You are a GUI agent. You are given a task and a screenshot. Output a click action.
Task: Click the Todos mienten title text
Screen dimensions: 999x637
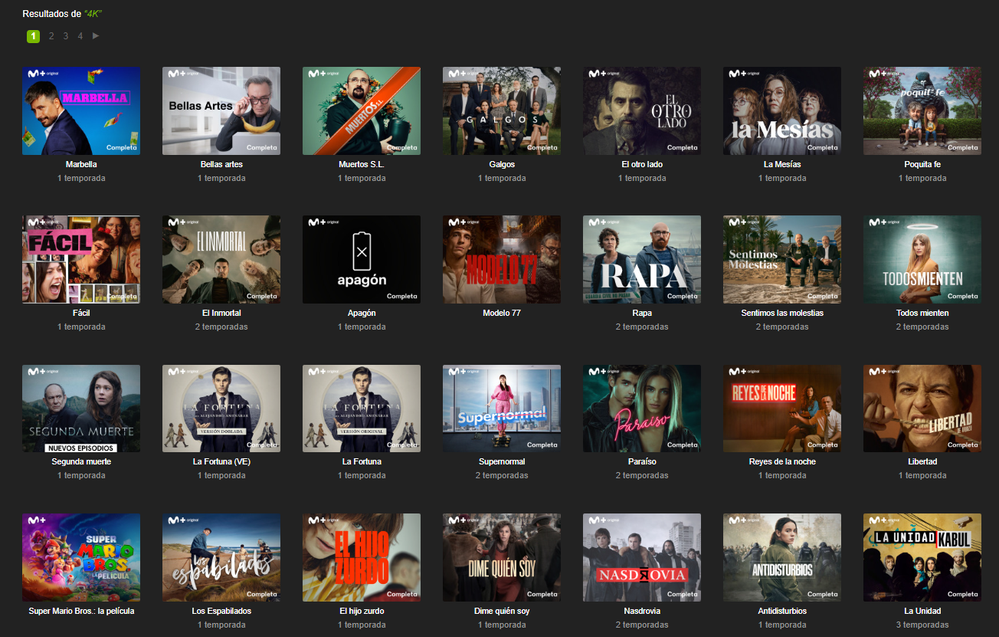[x=921, y=313]
